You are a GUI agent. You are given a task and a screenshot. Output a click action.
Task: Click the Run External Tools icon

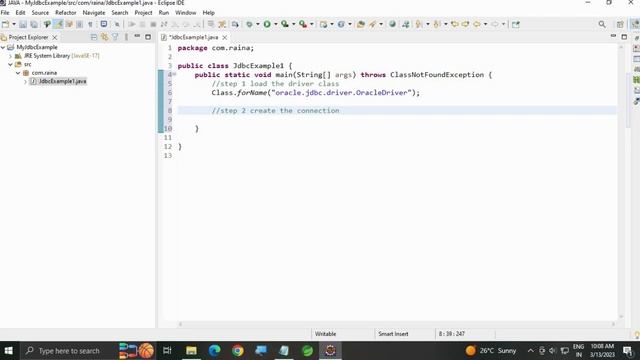coord(303,24)
